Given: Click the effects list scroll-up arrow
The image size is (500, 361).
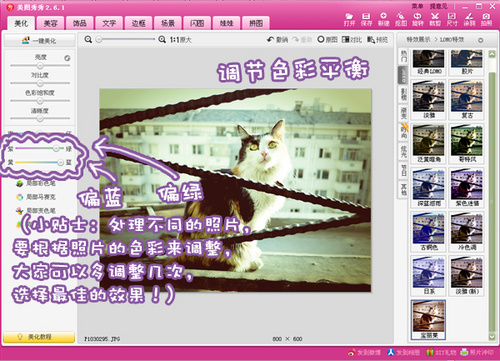Looking at the screenshot, I should pos(492,54).
